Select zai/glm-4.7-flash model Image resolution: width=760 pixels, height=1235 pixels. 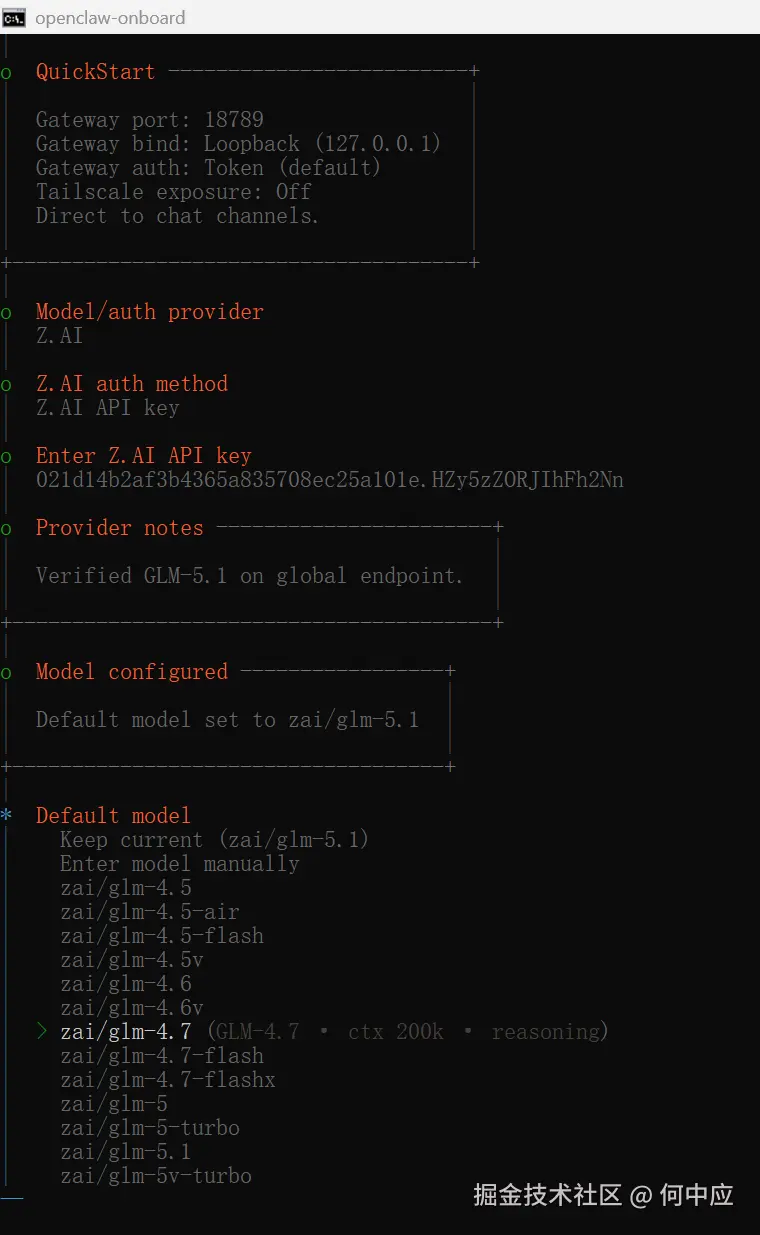pyautogui.click(x=161, y=1056)
